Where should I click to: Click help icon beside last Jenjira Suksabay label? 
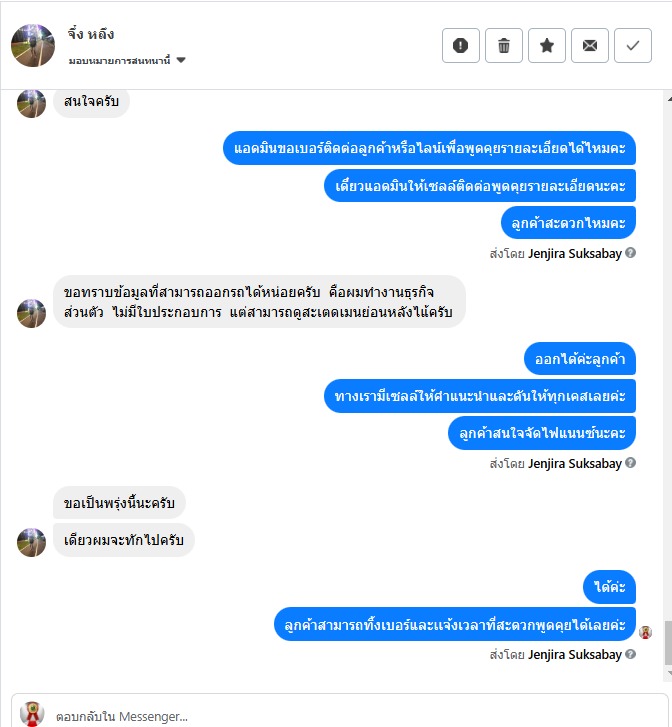pyautogui.click(x=630, y=654)
